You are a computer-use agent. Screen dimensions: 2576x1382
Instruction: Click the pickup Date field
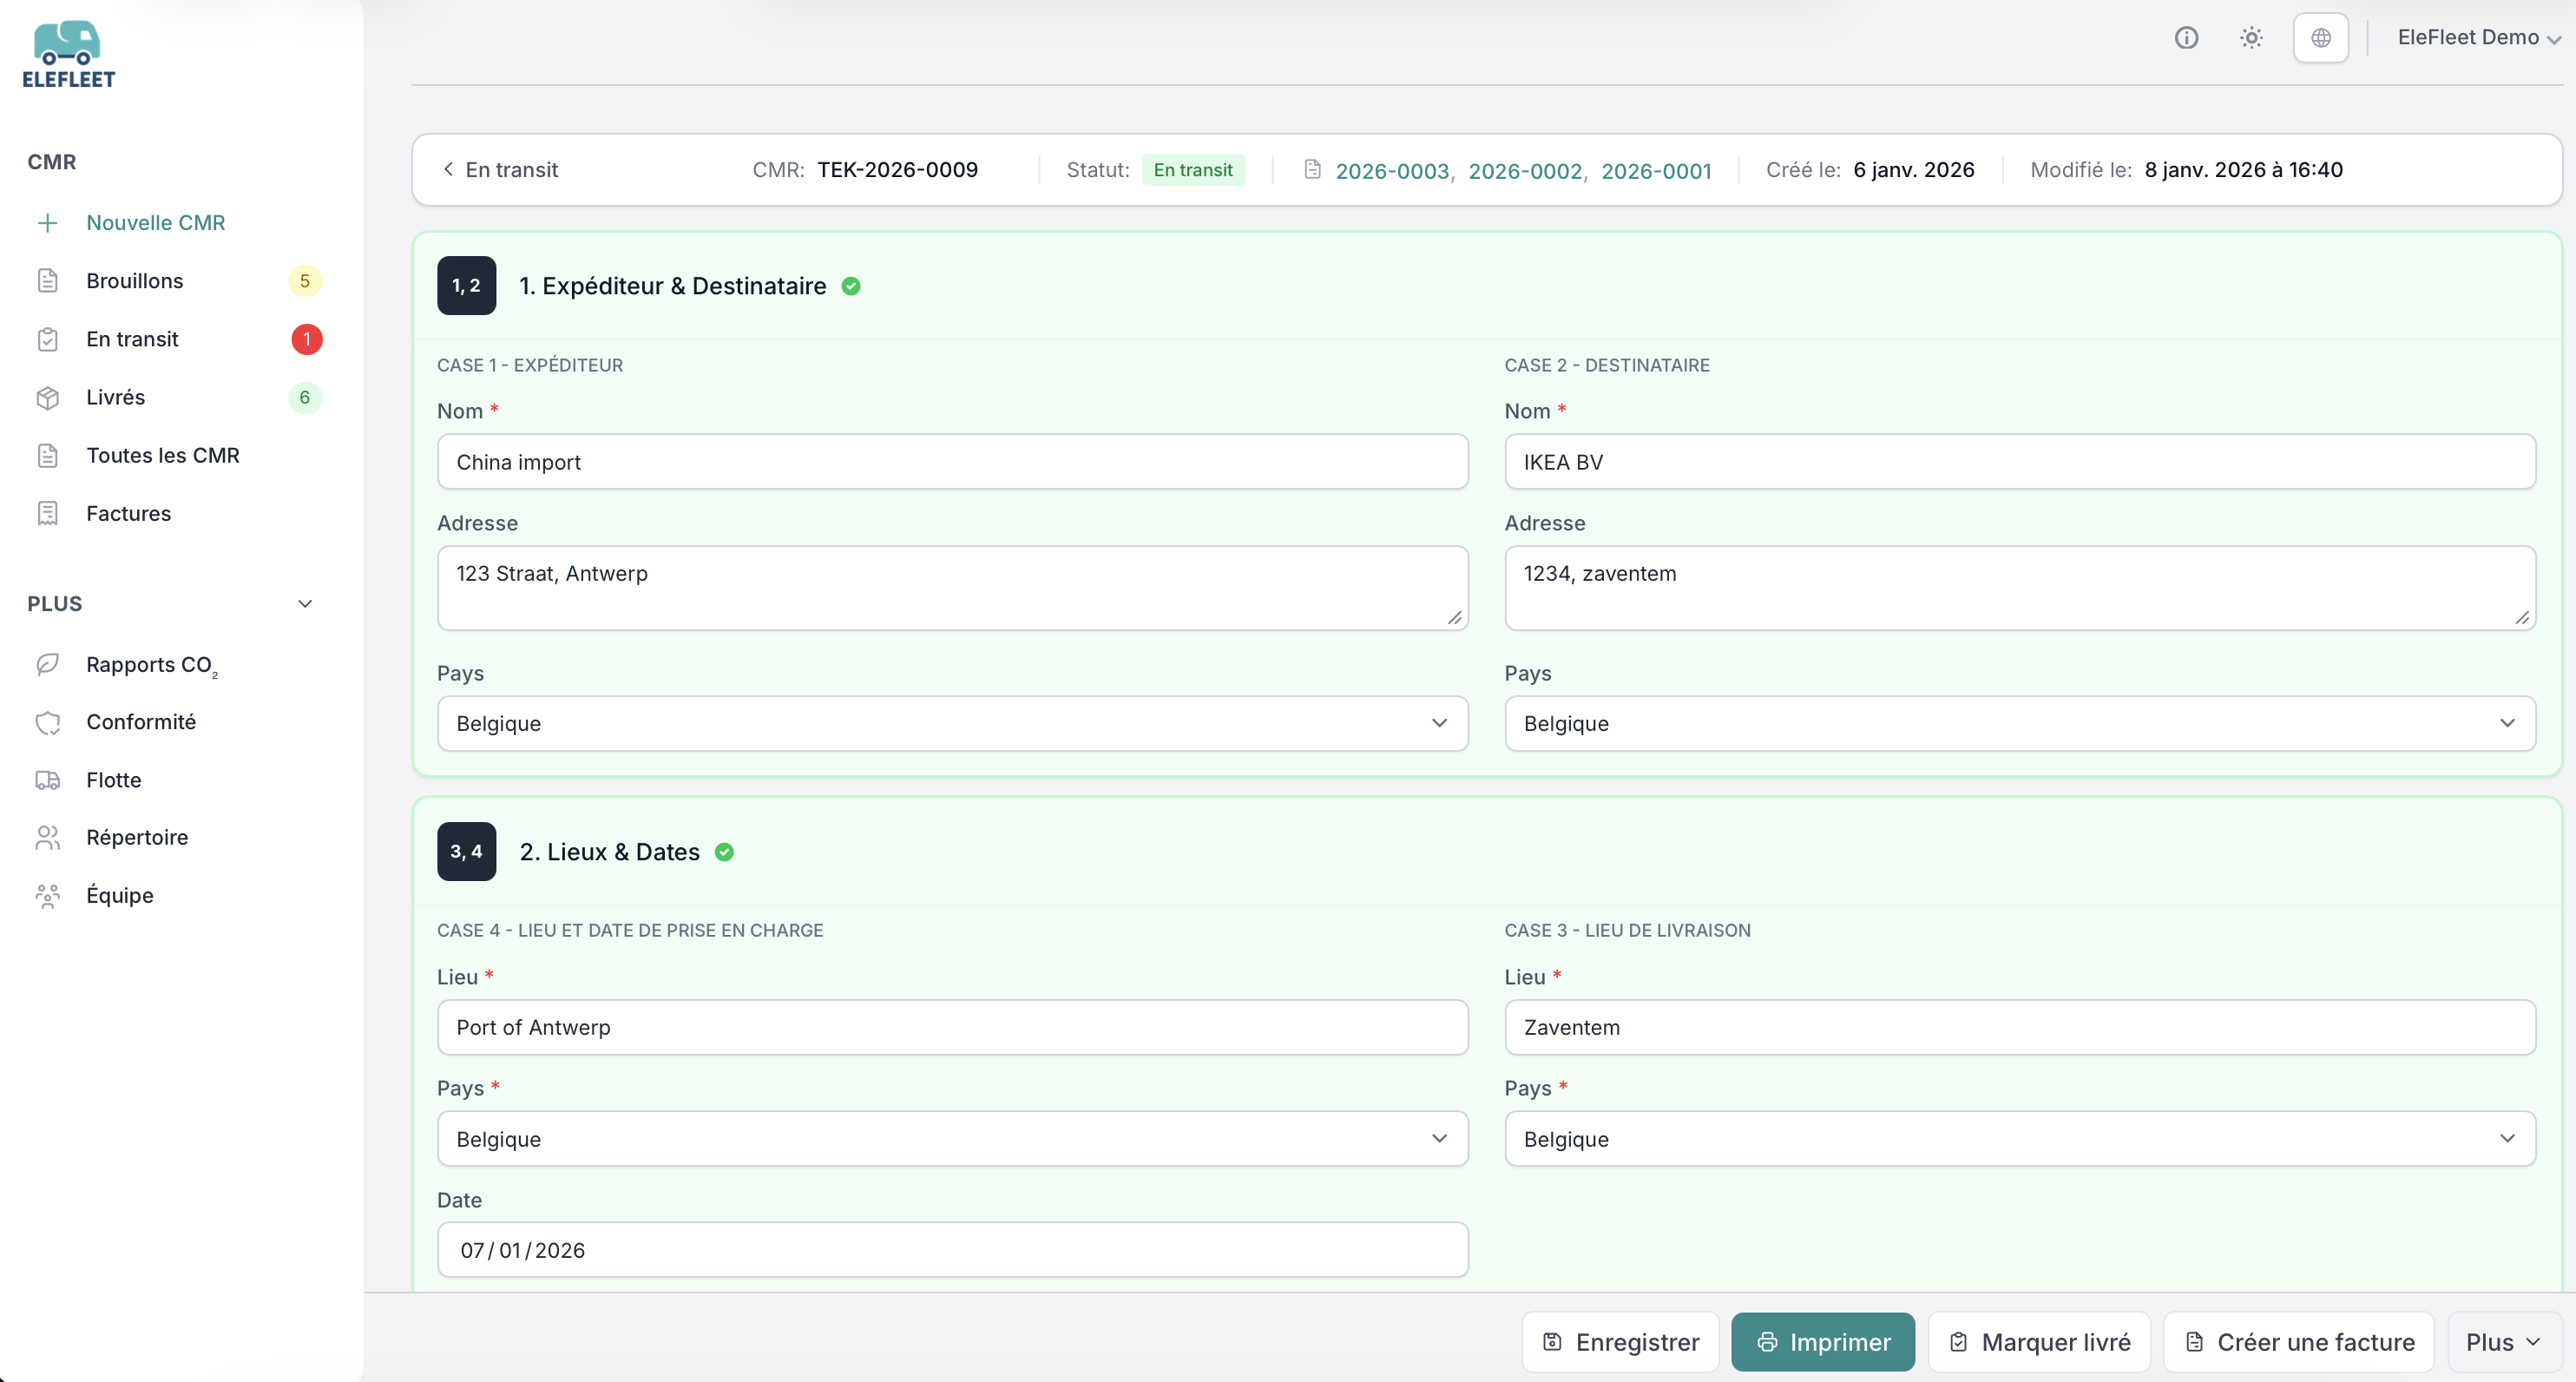point(951,1250)
